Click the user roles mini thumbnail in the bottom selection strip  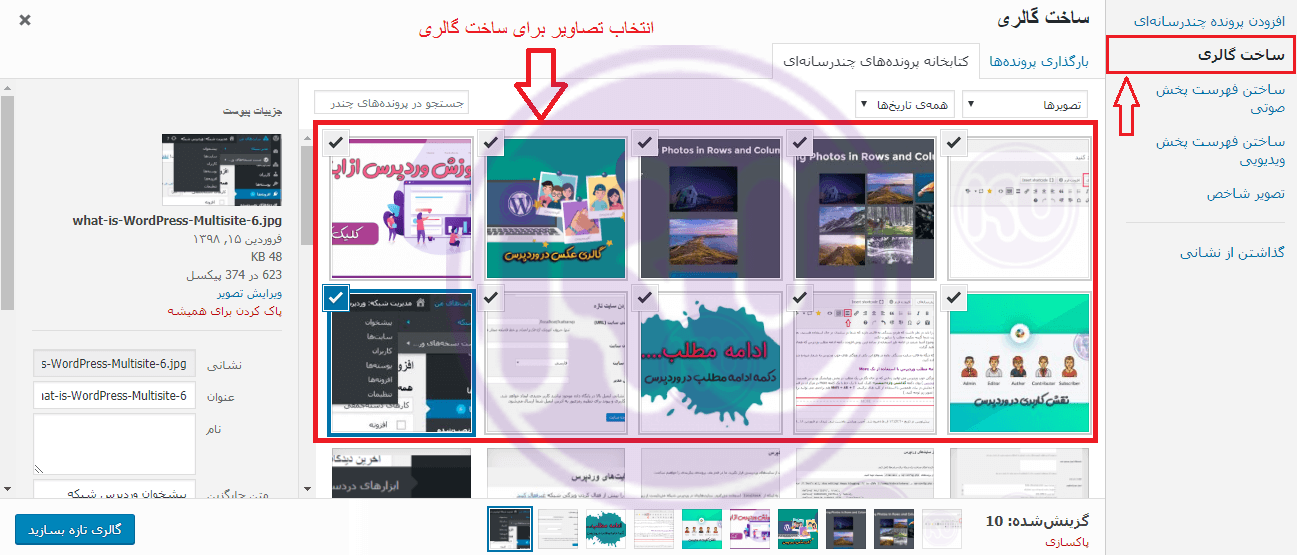click(701, 529)
